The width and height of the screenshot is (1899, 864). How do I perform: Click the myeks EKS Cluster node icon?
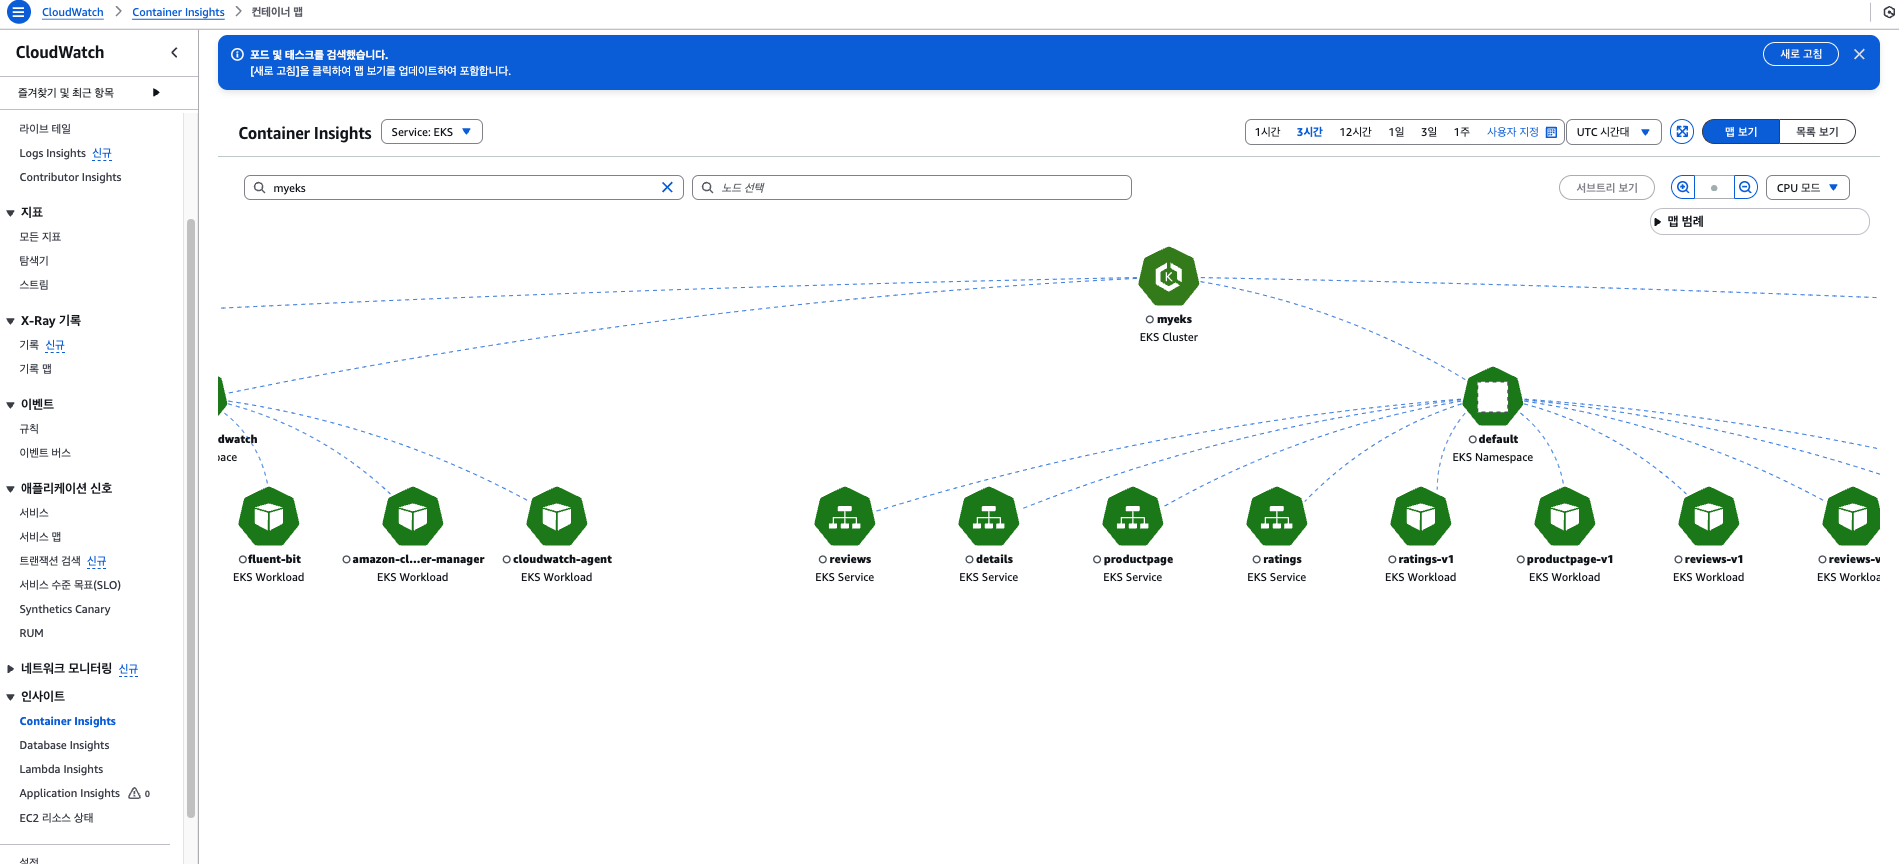click(x=1168, y=276)
